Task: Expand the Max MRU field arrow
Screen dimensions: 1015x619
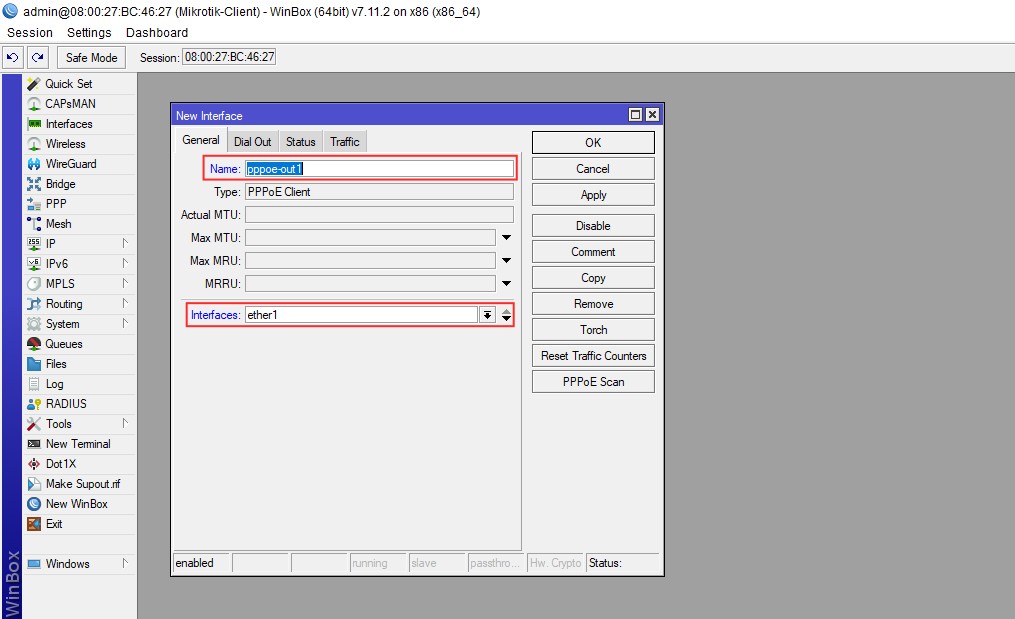Action: [506, 261]
